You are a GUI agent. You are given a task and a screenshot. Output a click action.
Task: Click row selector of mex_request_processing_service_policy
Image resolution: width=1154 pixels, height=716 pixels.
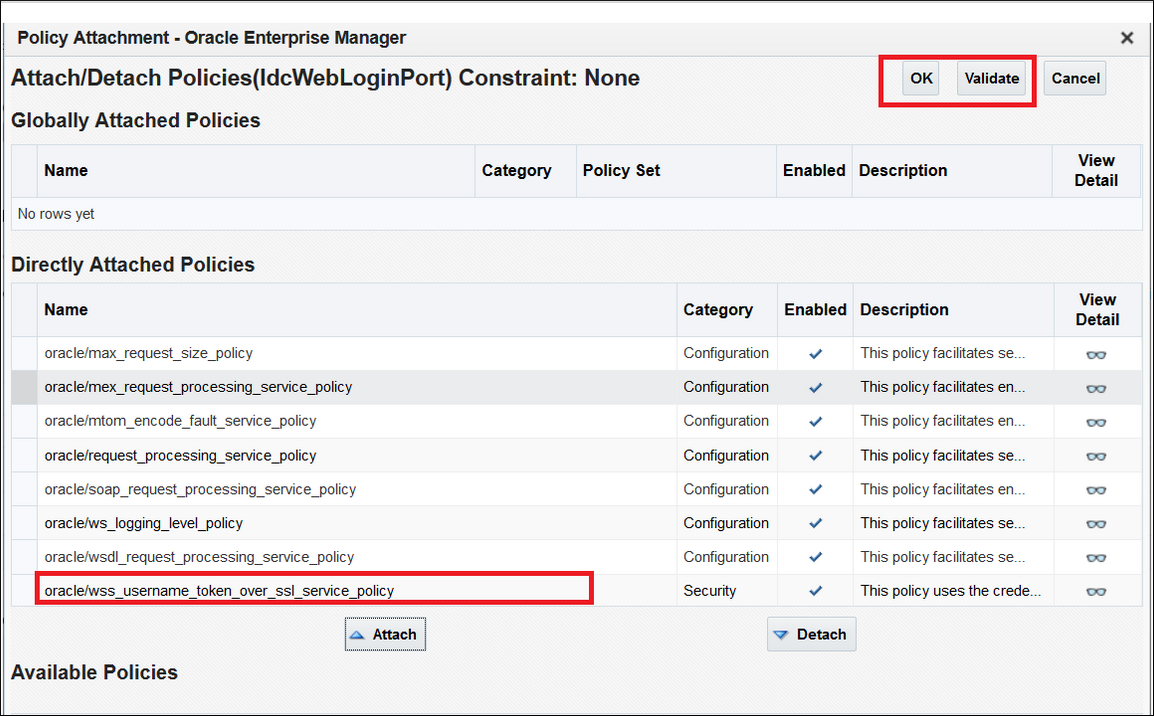pyautogui.click(x=24, y=387)
